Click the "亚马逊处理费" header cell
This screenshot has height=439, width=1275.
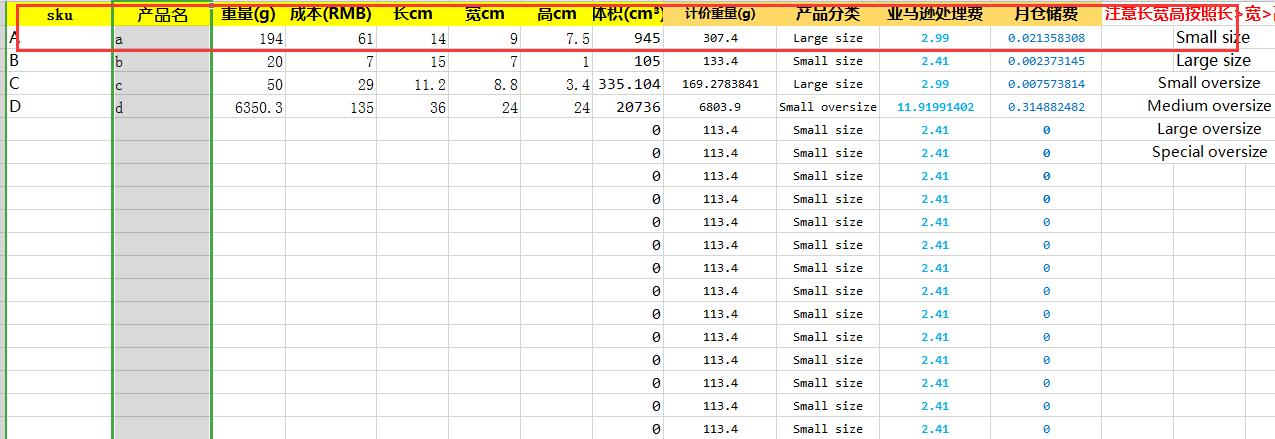pos(935,15)
